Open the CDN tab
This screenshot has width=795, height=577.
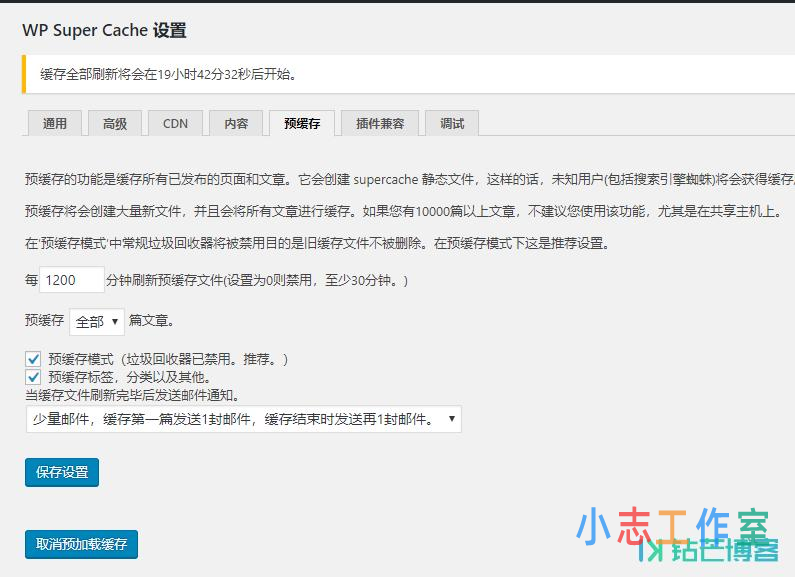click(x=175, y=123)
